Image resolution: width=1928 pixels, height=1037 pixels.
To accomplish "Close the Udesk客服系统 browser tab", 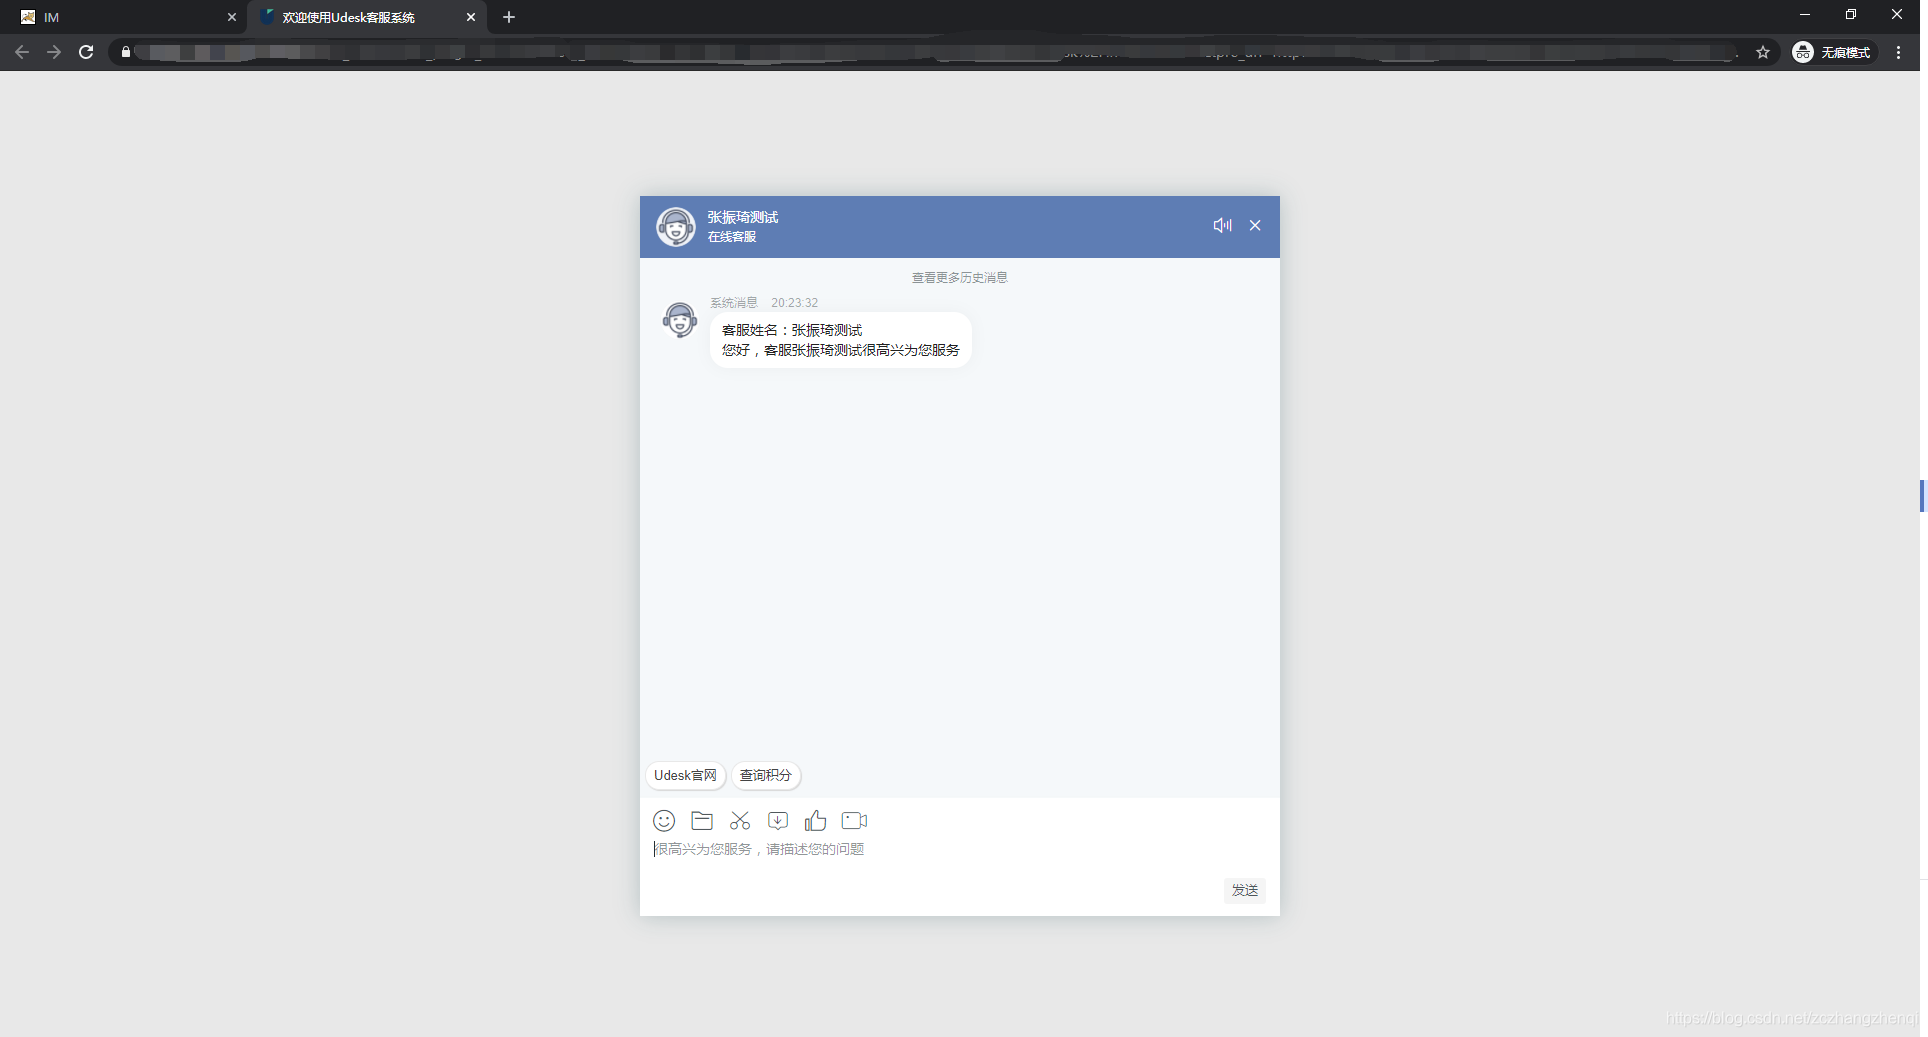I will point(470,17).
